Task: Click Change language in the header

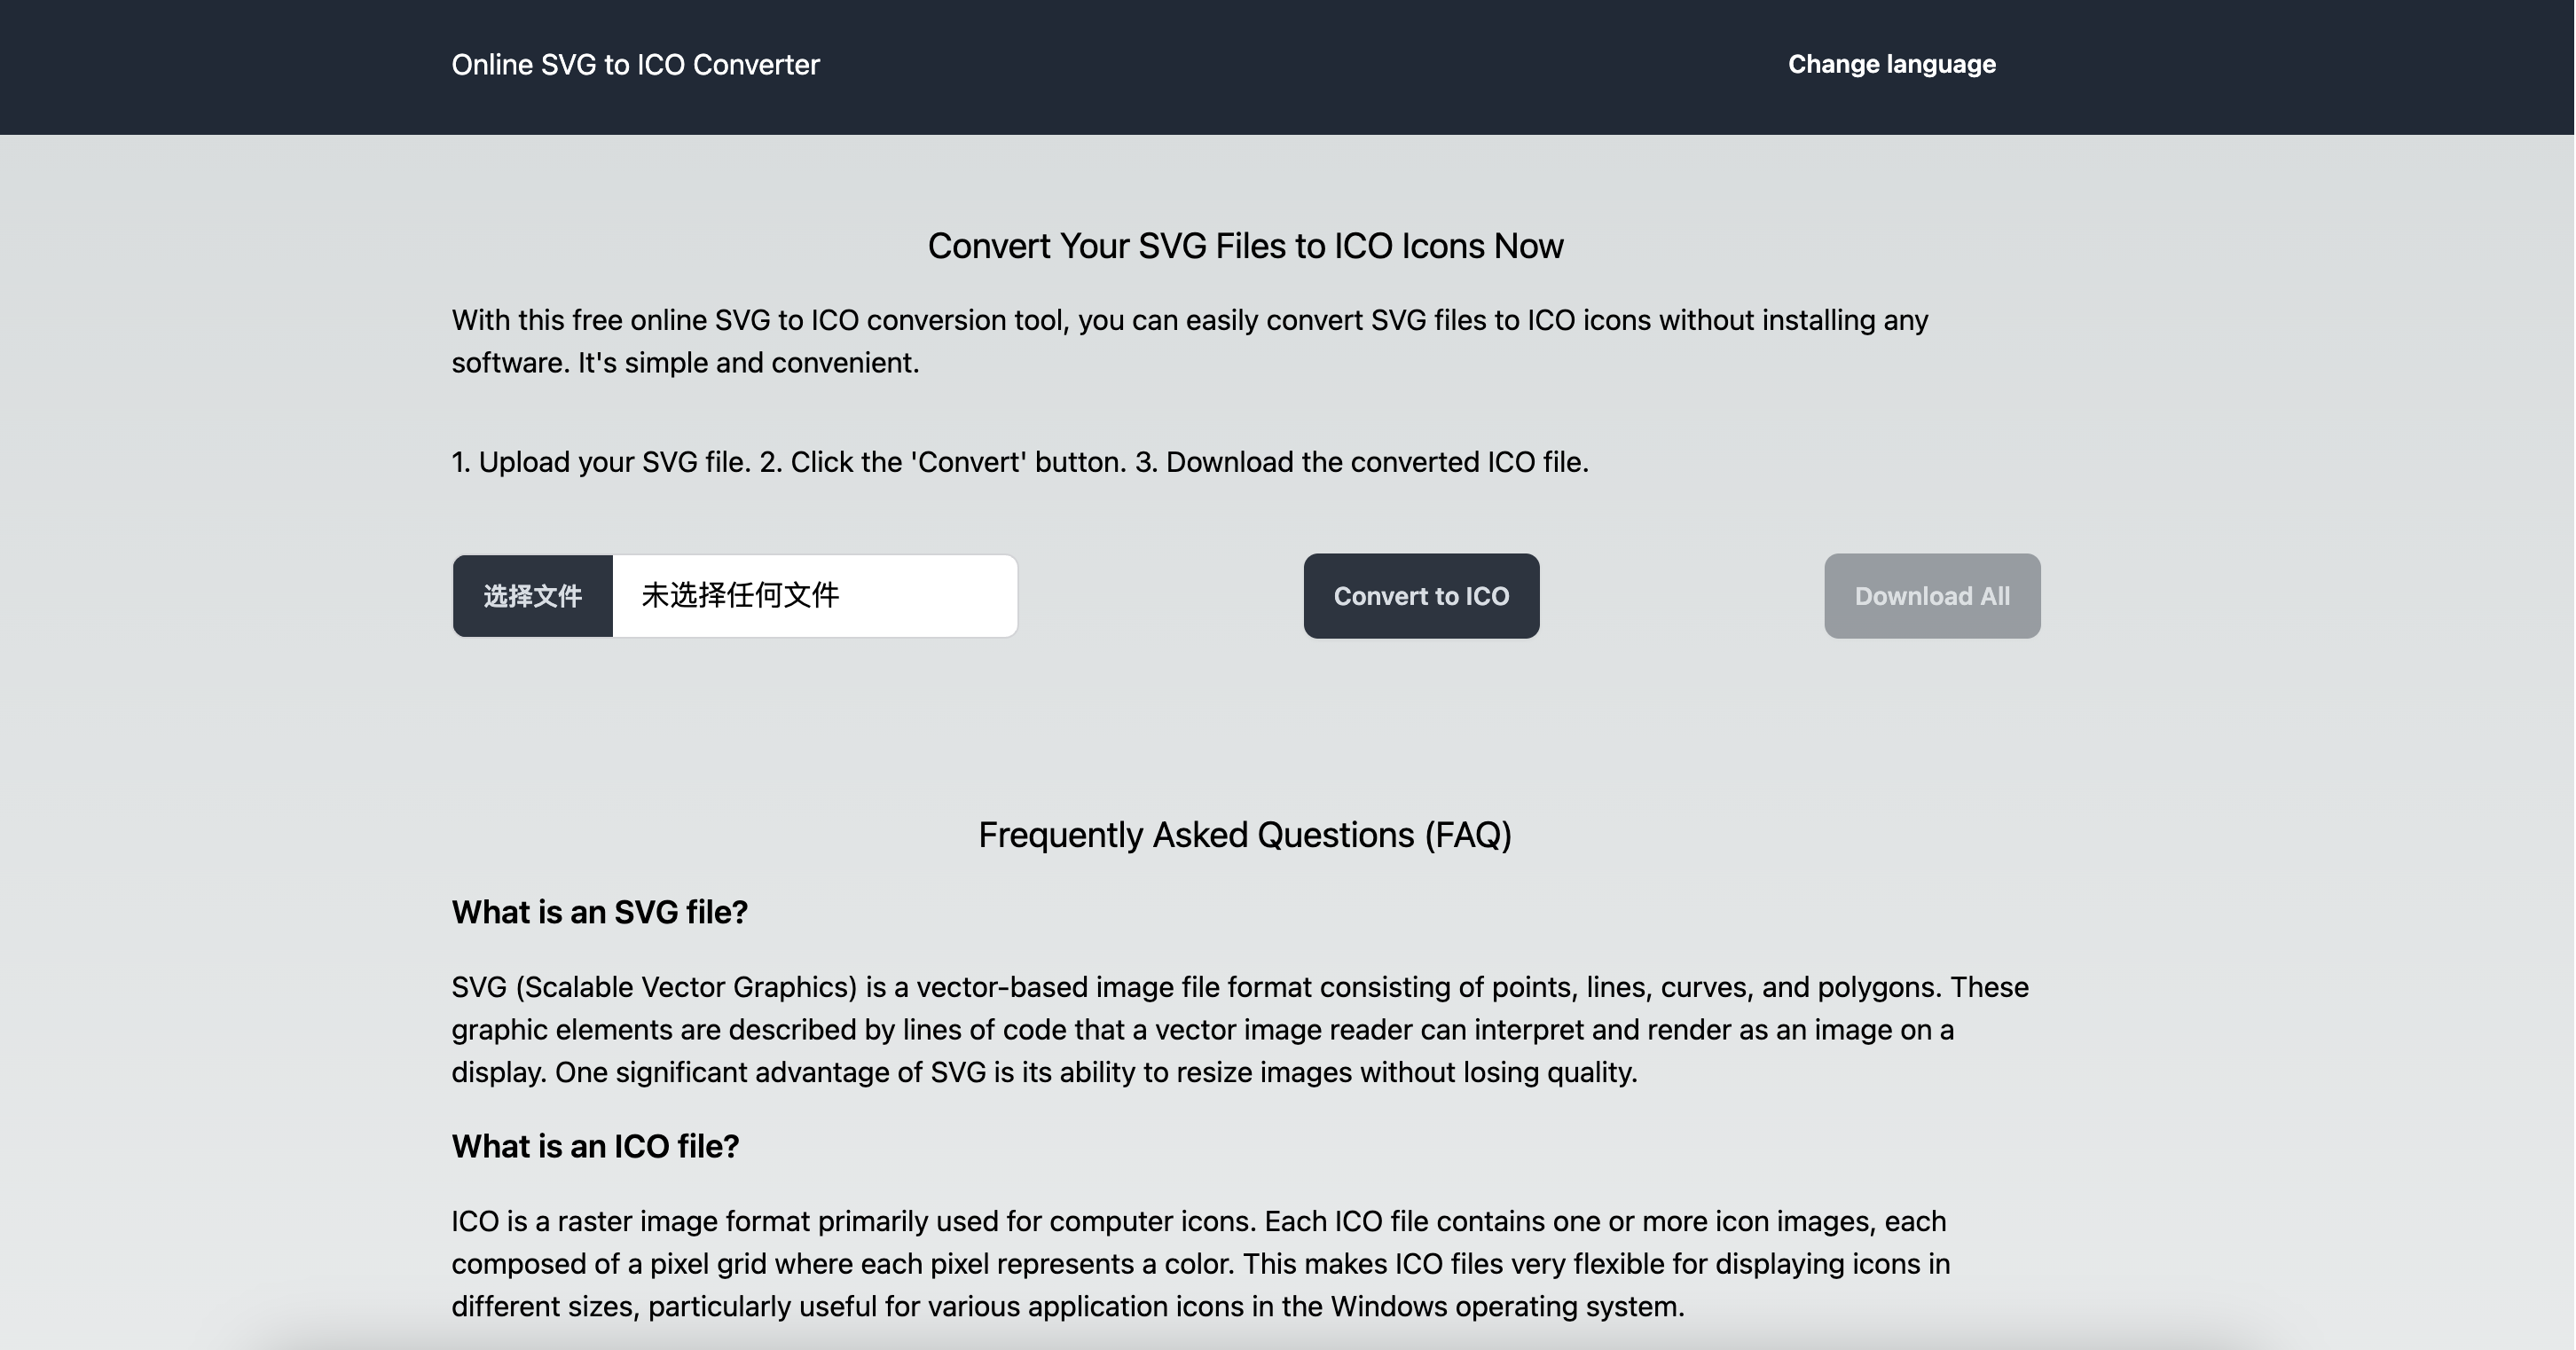Action: (x=1891, y=64)
